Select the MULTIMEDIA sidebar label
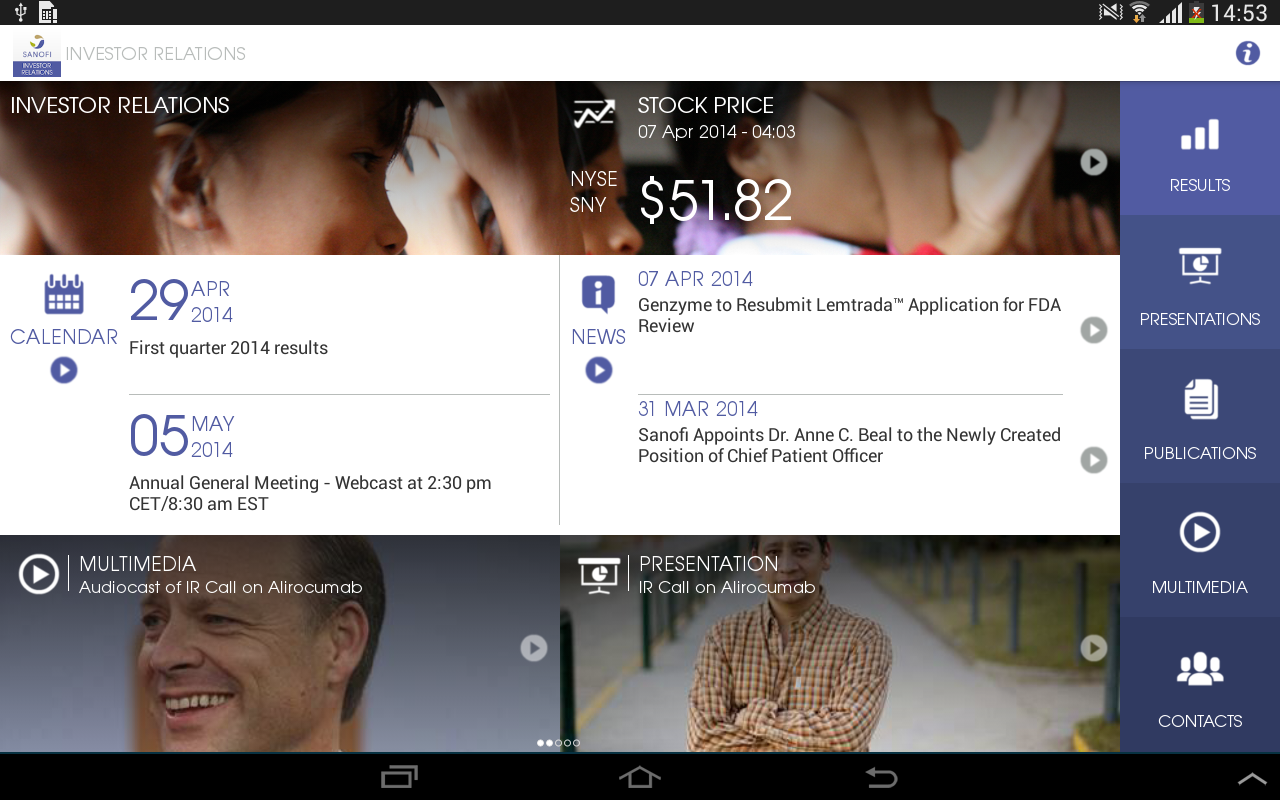1280x800 pixels. tap(1200, 587)
